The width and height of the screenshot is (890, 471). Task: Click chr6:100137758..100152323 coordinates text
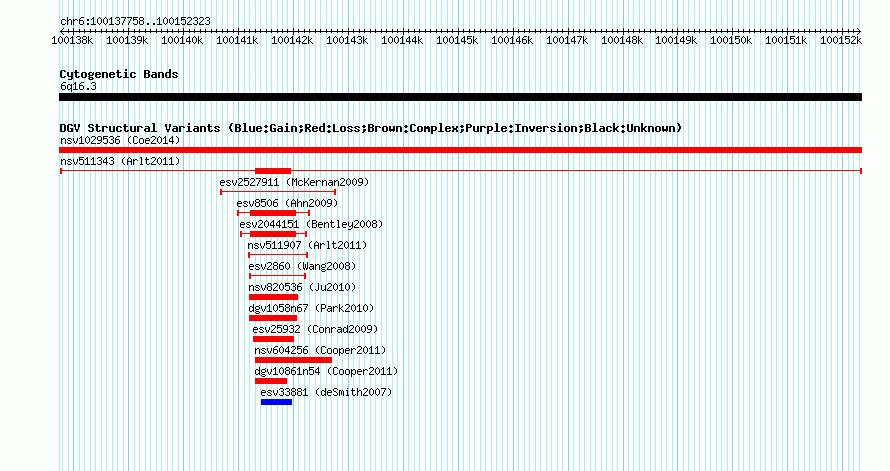pos(135,21)
